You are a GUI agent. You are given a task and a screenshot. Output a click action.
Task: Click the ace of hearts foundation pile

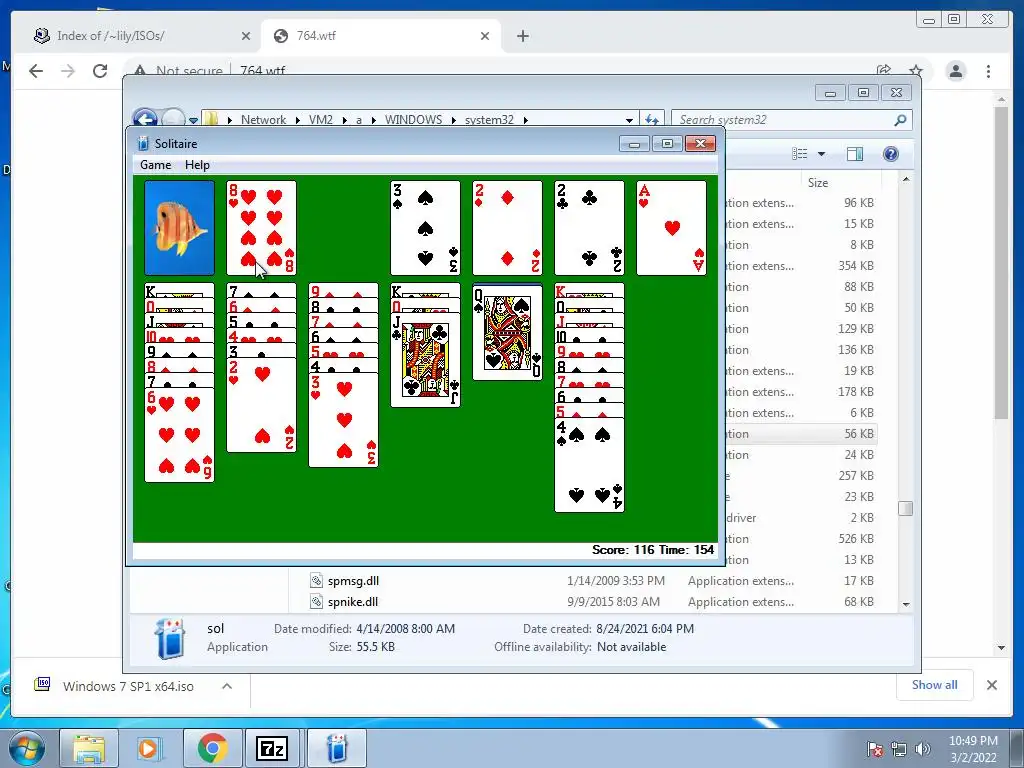pyautogui.click(x=671, y=228)
